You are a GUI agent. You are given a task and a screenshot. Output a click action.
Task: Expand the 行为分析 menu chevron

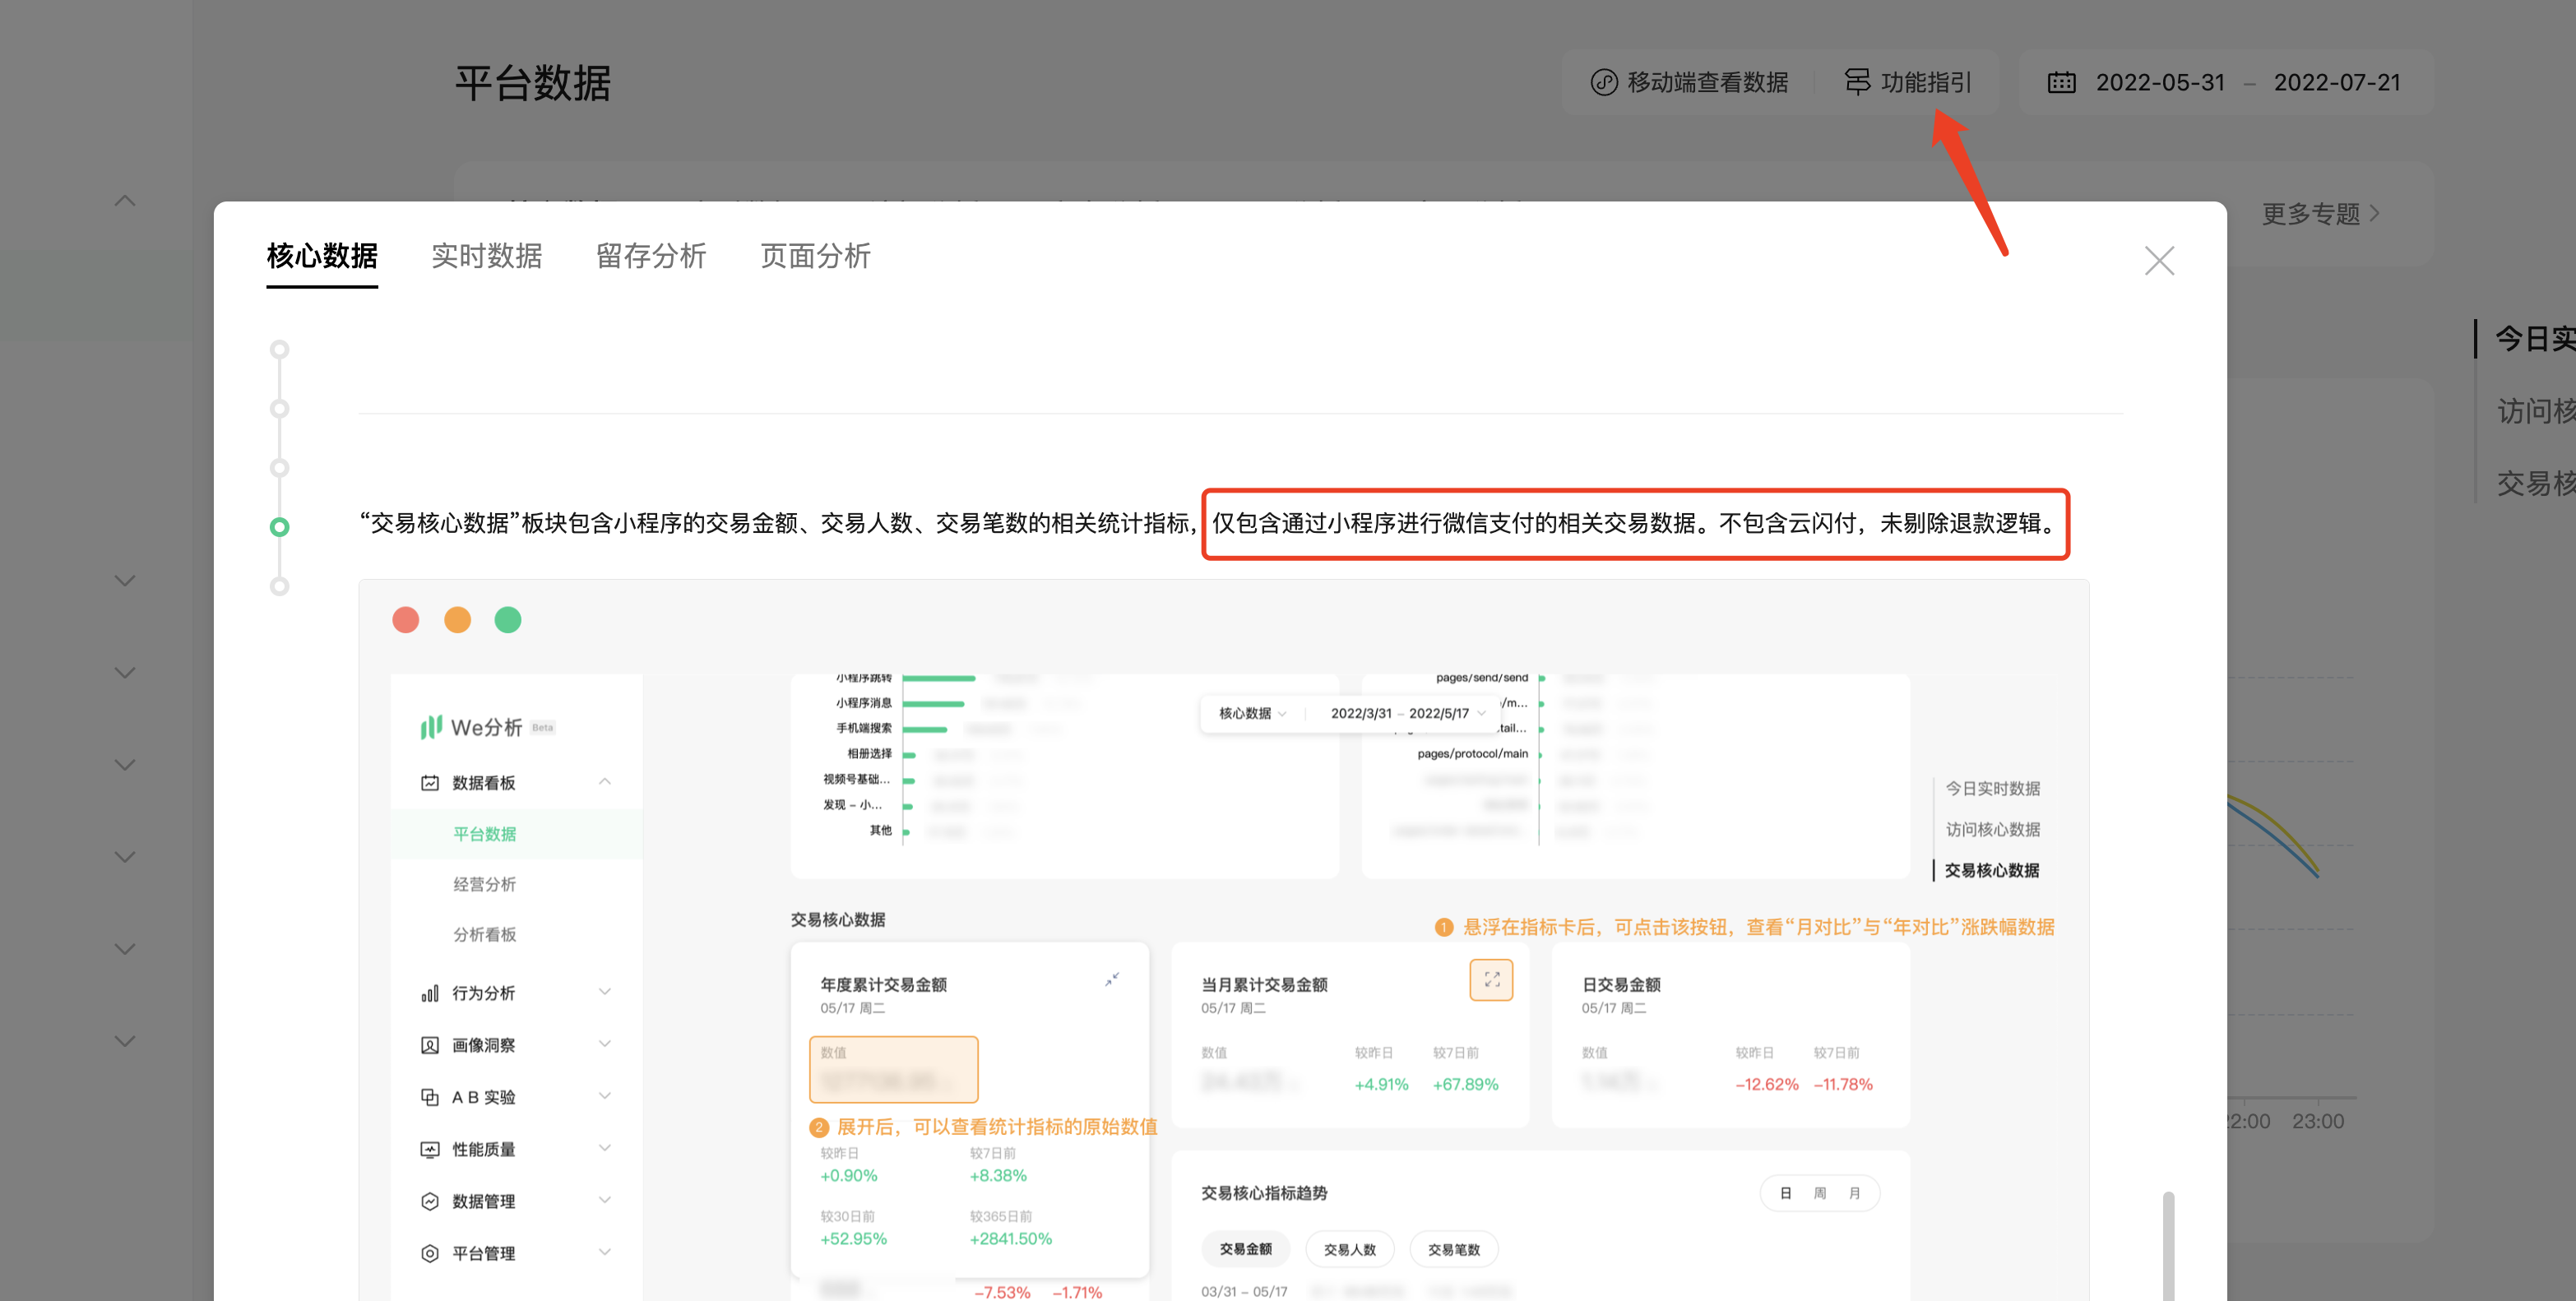click(604, 992)
